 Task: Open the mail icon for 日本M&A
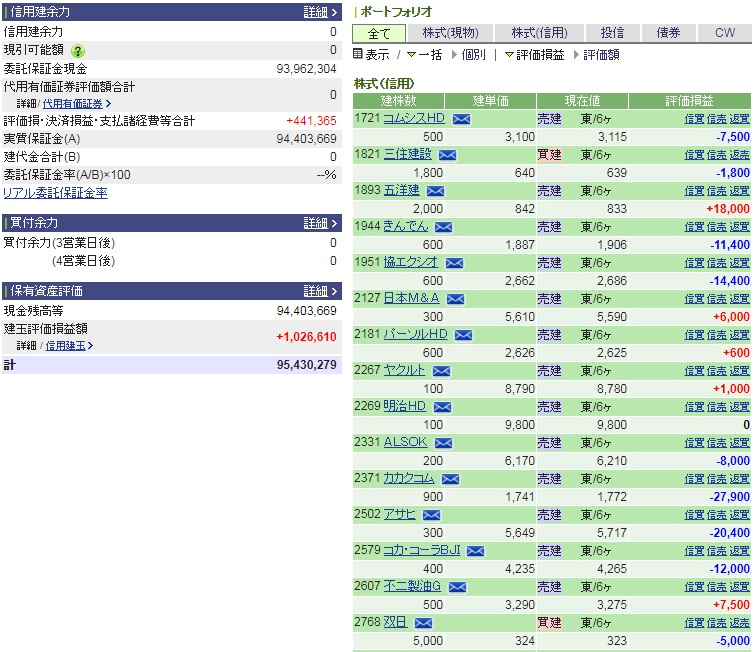455,299
